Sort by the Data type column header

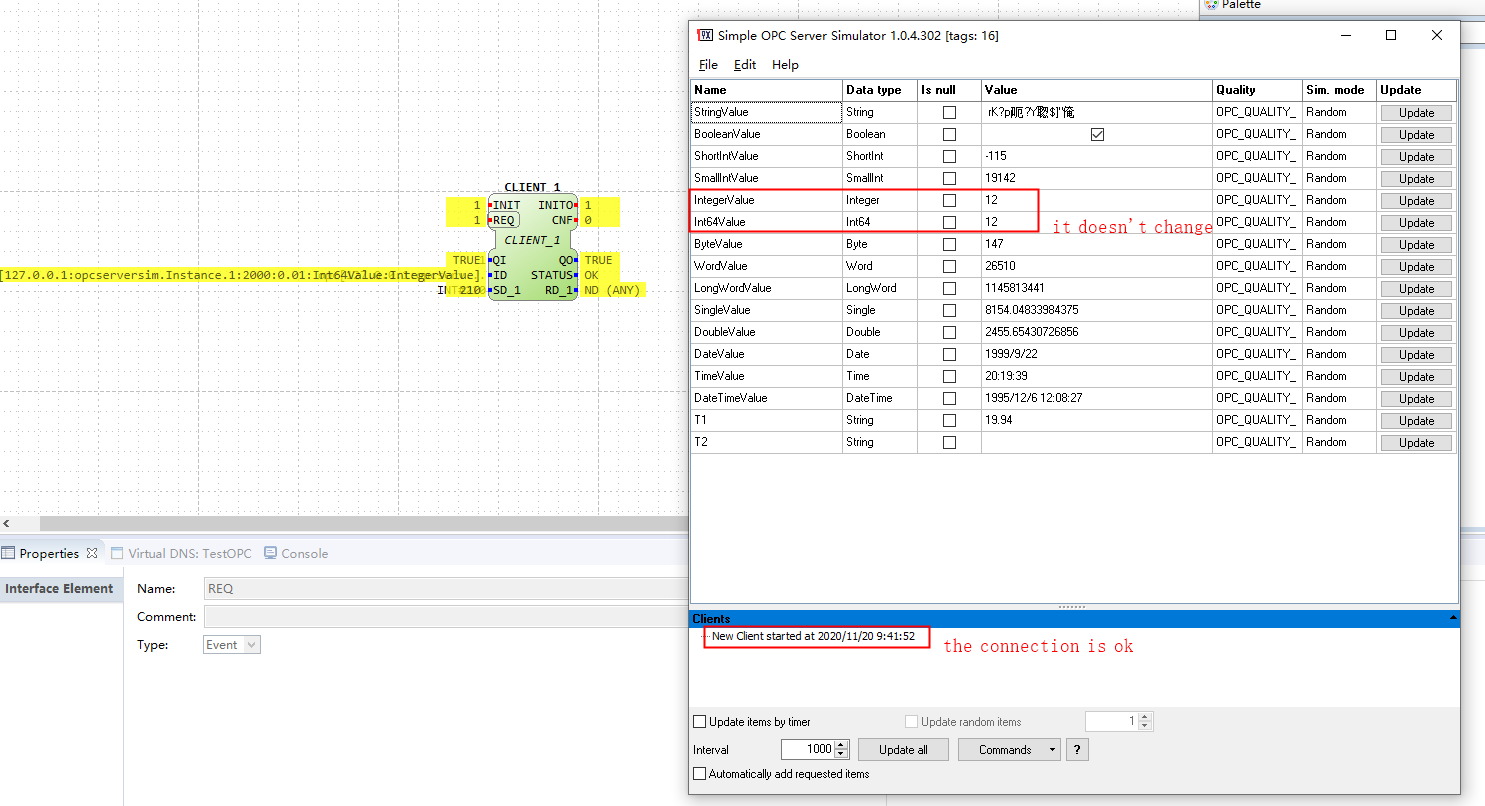coord(880,90)
